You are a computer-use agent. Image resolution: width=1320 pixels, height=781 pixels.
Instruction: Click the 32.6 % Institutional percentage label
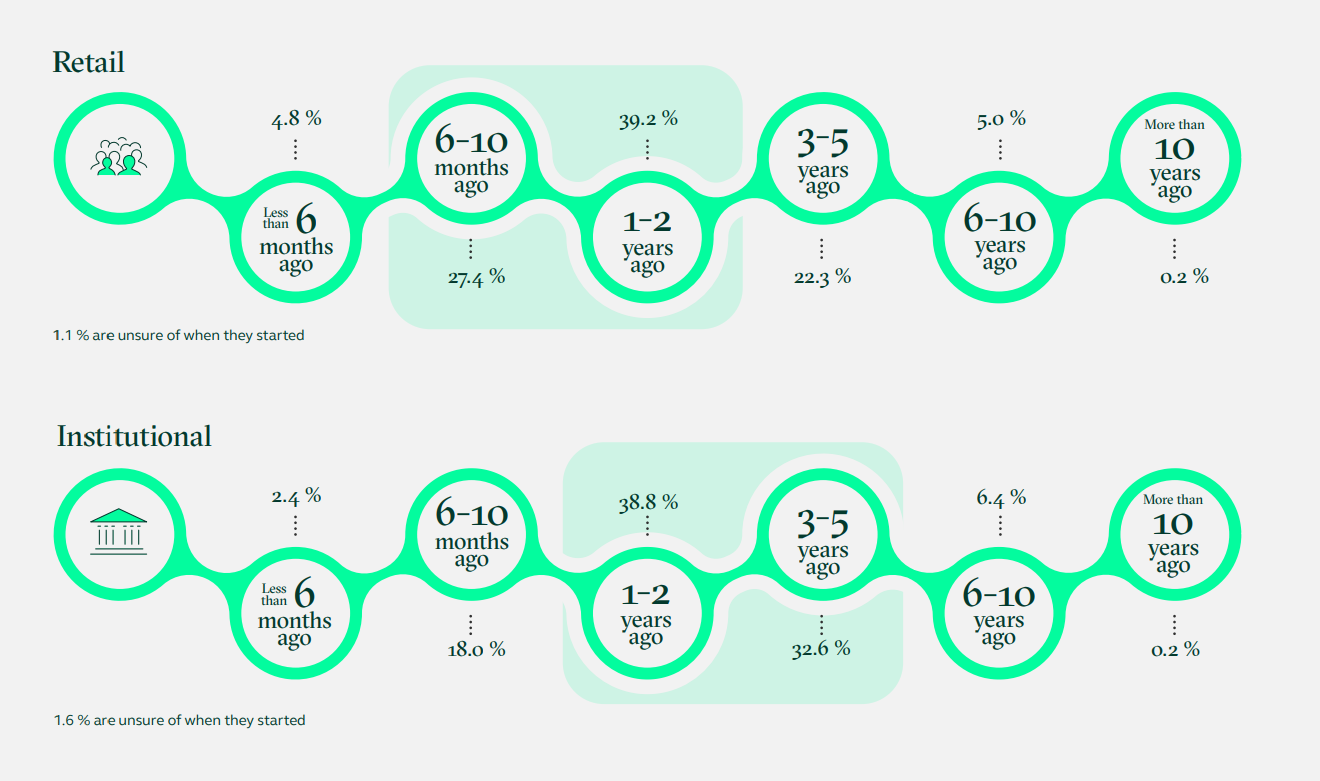(x=821, y=648)
